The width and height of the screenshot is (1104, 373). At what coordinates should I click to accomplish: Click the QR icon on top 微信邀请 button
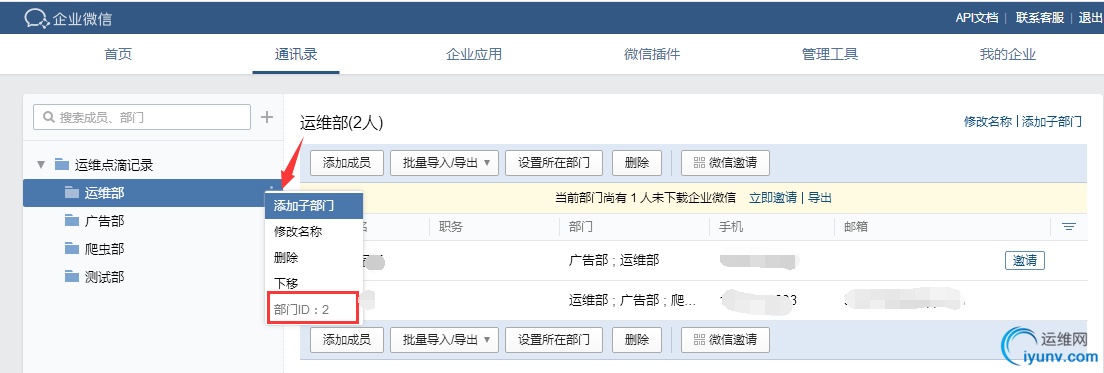click(x=699, y=163)
